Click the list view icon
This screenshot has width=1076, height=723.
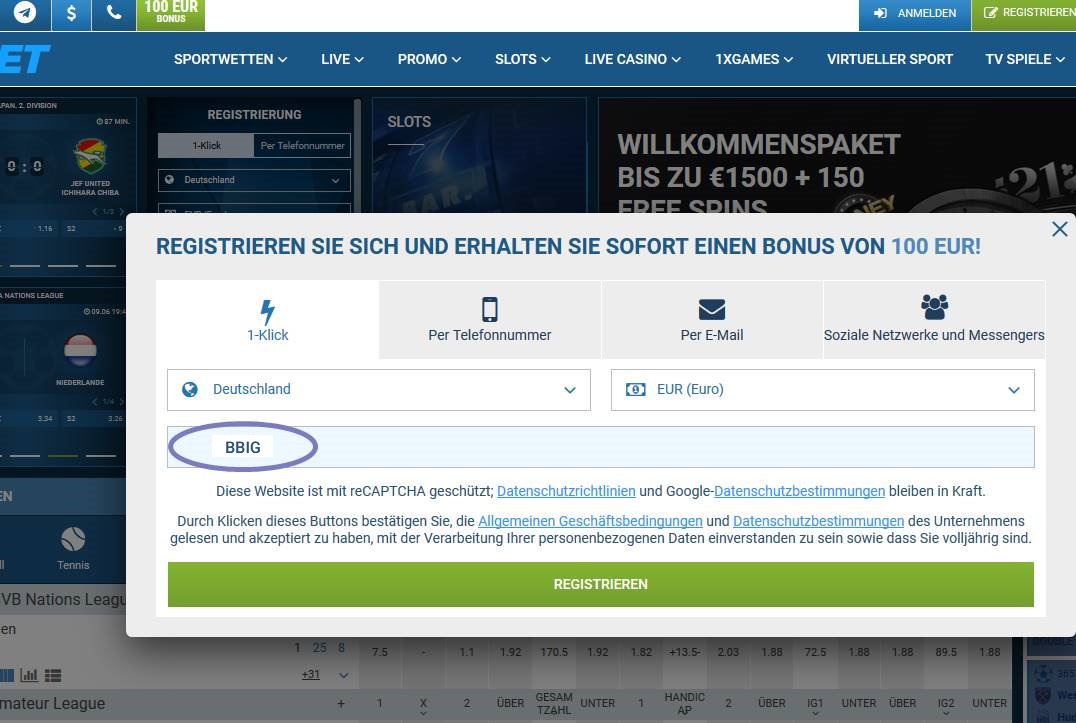[53, 676]
